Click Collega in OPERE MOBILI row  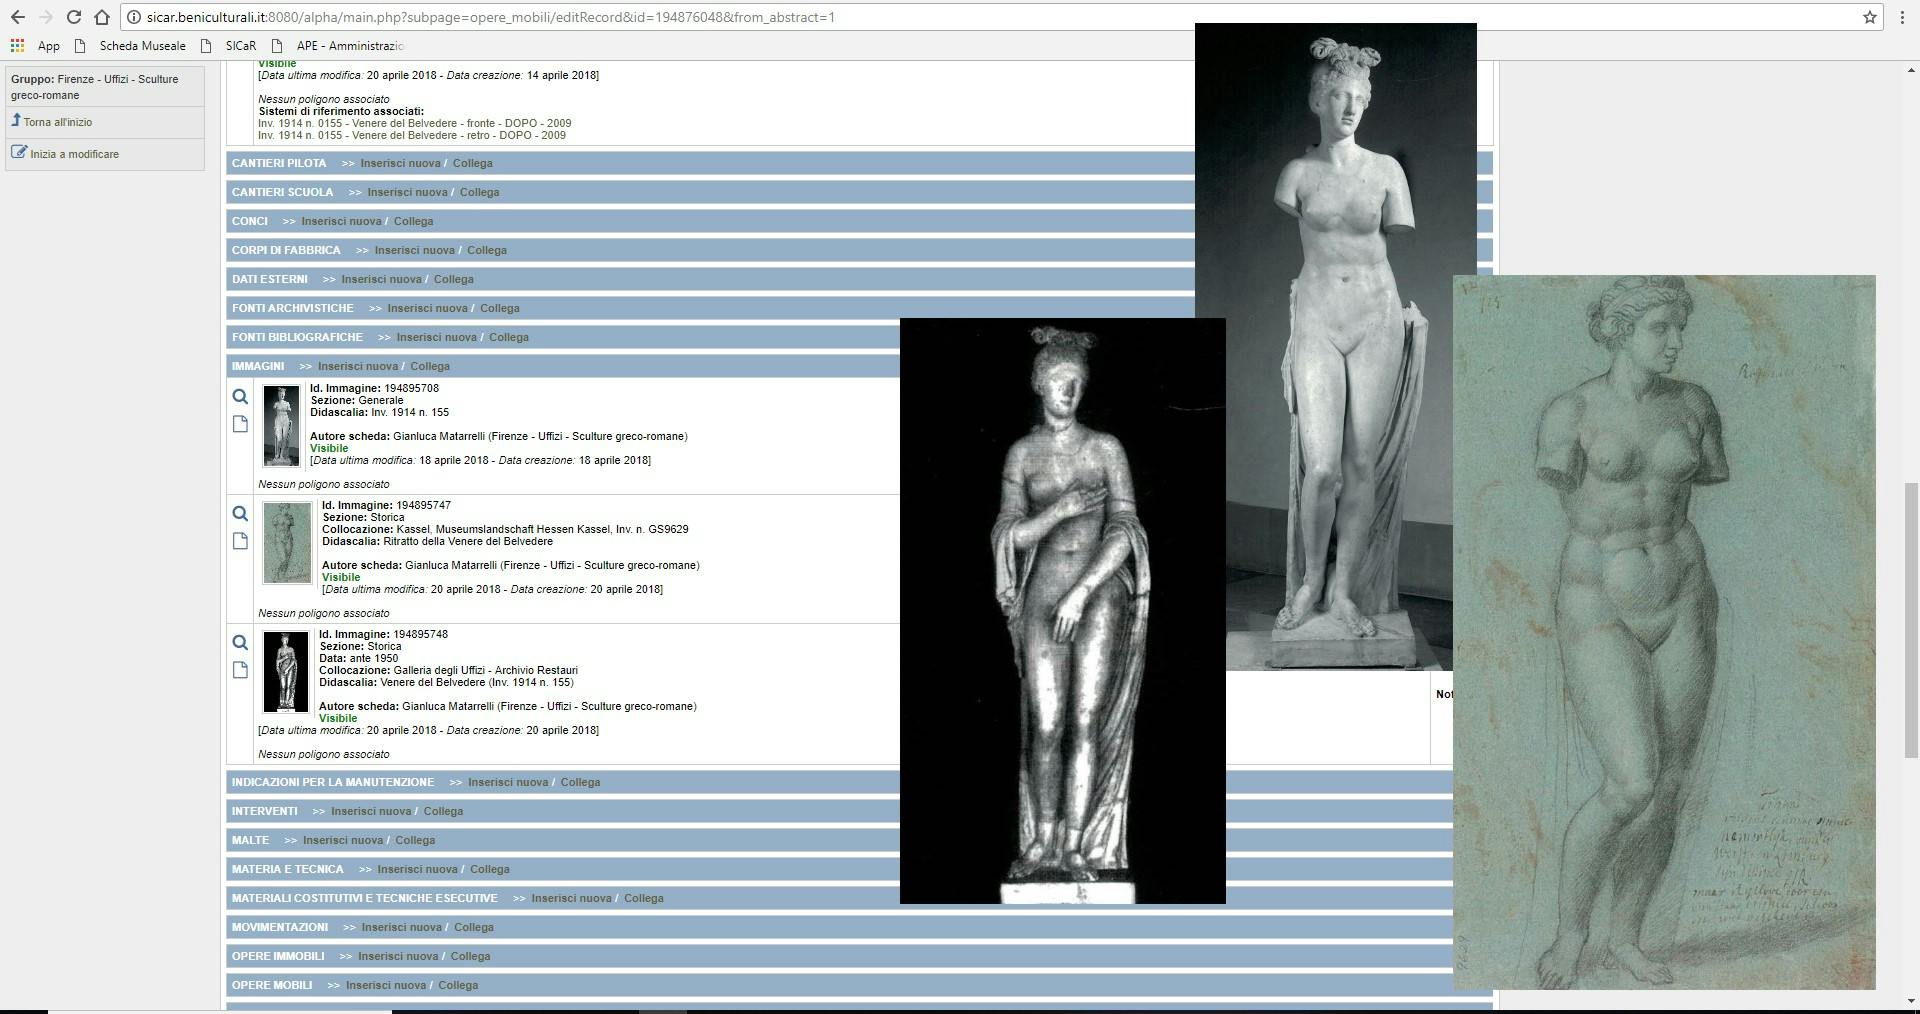458,985
